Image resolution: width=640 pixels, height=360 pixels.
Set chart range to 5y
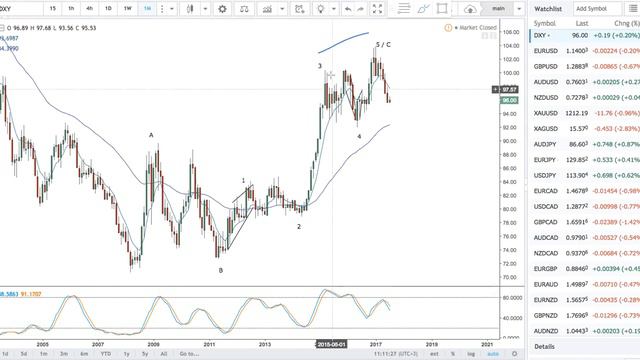(x=145, y=354)
